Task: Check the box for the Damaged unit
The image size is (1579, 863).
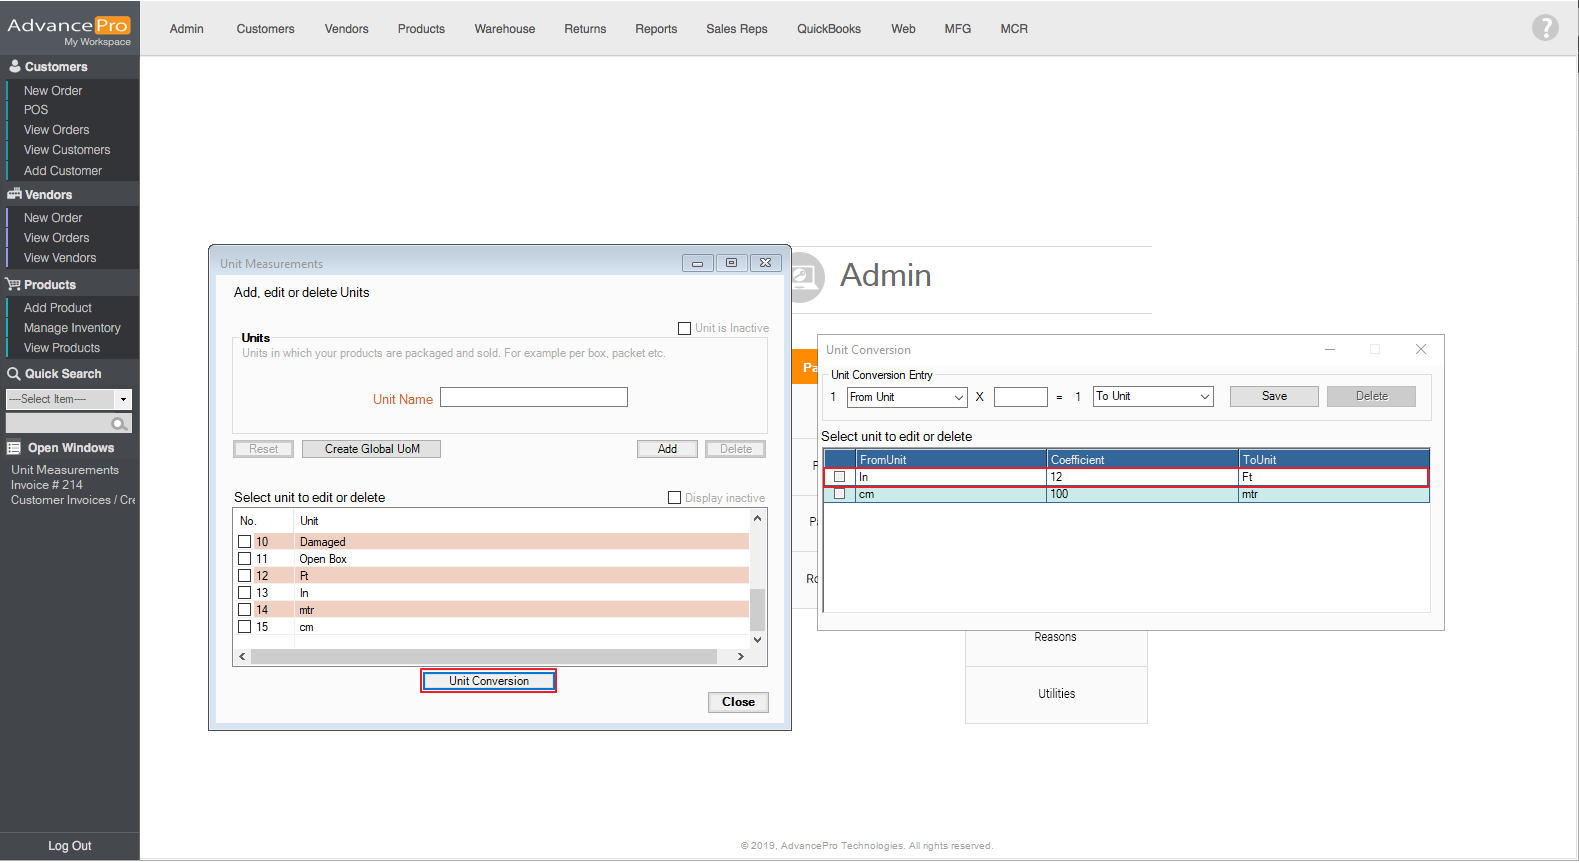Action: coord(244,542)
